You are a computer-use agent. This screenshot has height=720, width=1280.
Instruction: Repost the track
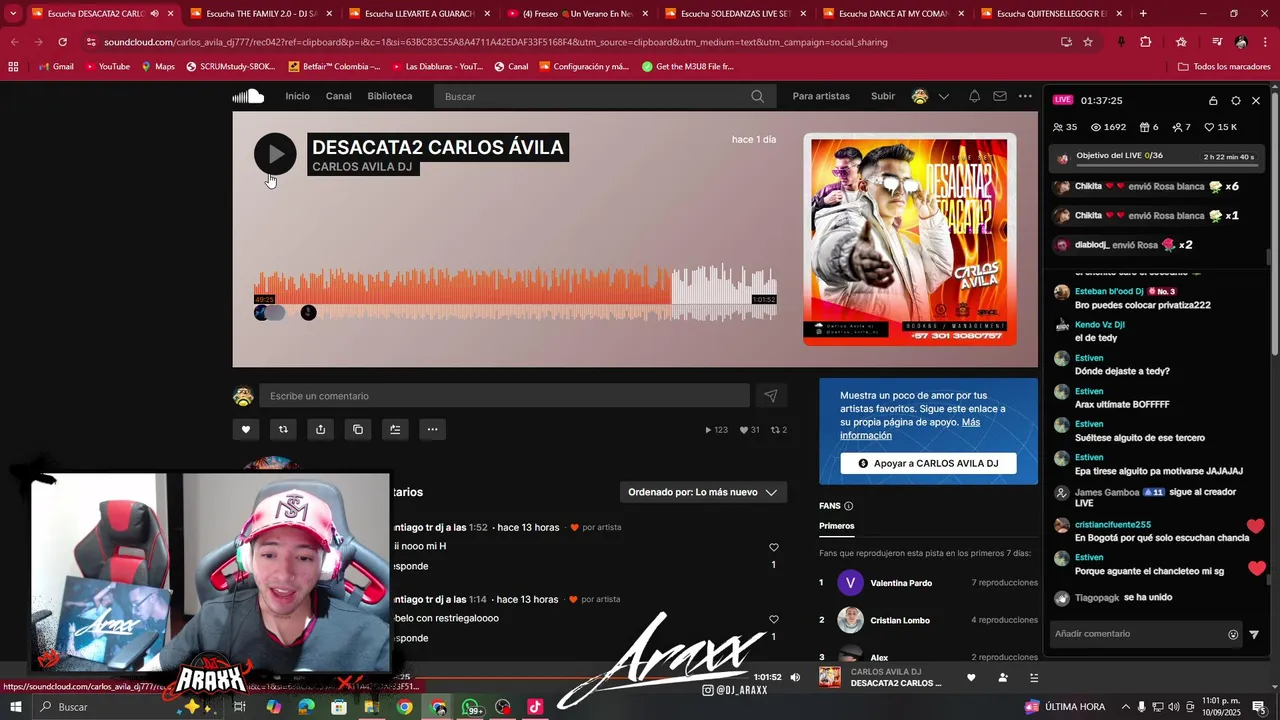coord(283,429)
